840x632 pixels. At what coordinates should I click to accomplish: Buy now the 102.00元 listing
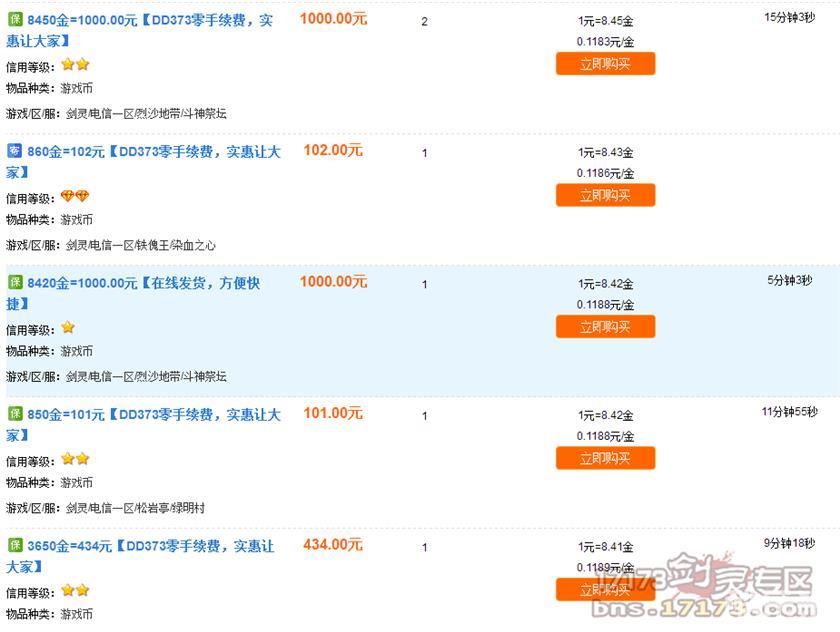[605, 195]
